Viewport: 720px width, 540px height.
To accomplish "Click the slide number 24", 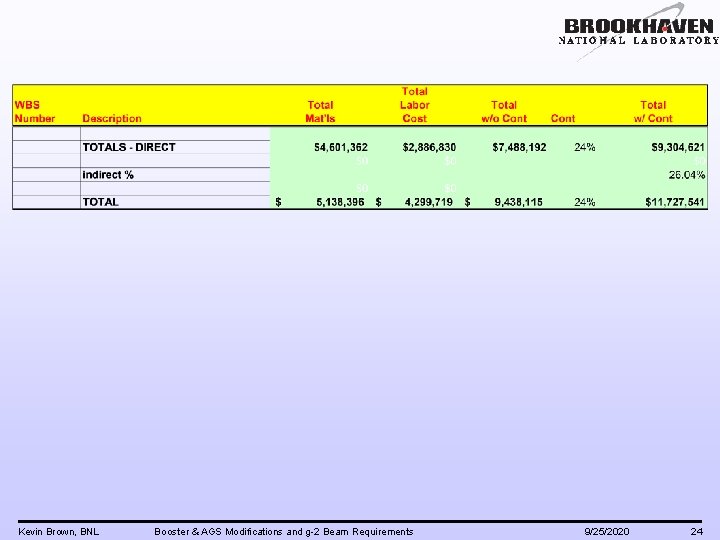I will pyautogui.click(x=697, y=532).
